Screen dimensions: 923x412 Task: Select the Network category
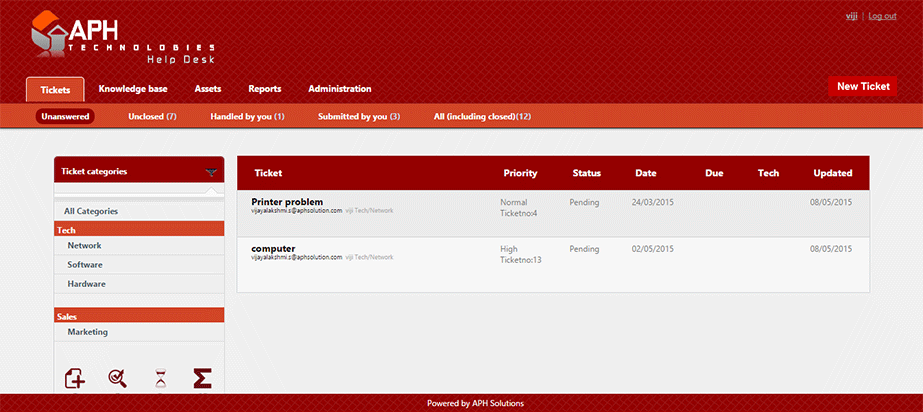click(x=84, y=246)
